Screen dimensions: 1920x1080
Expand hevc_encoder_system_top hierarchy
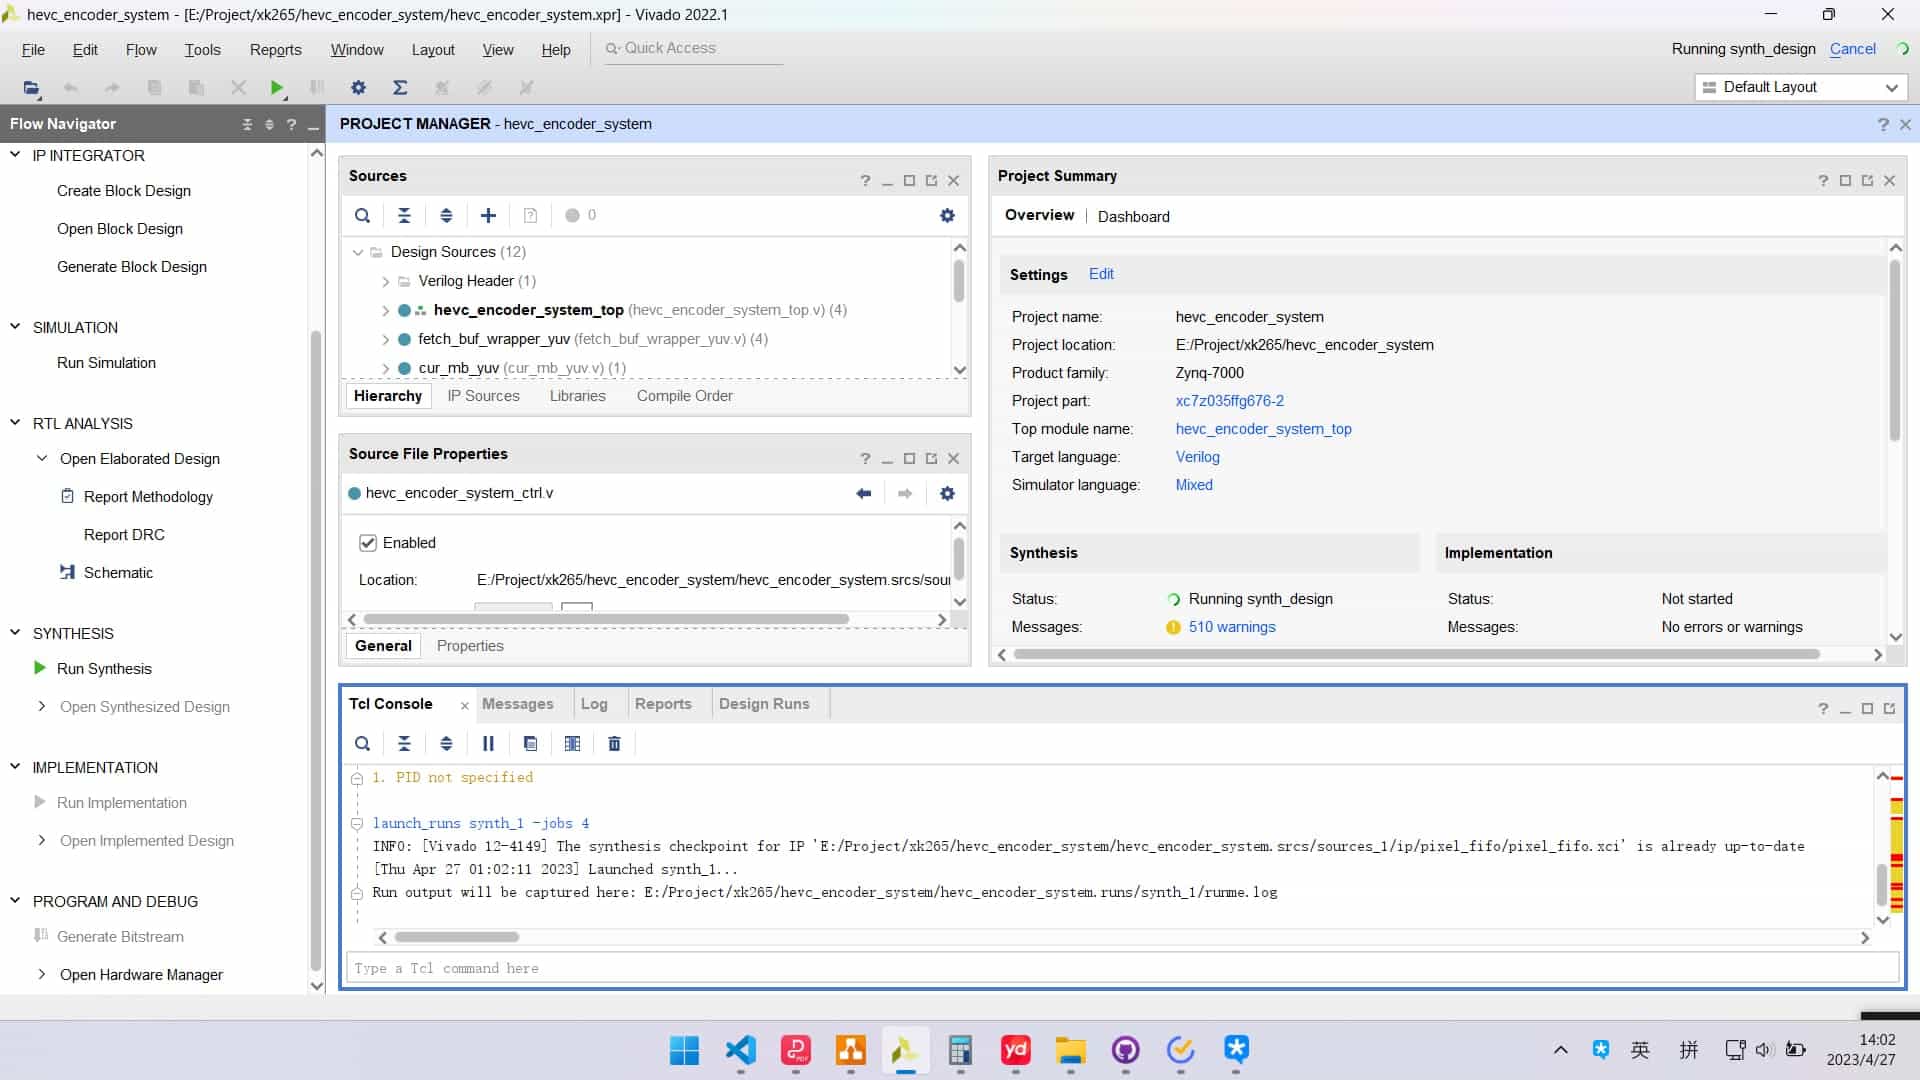(x=386, y=311)
